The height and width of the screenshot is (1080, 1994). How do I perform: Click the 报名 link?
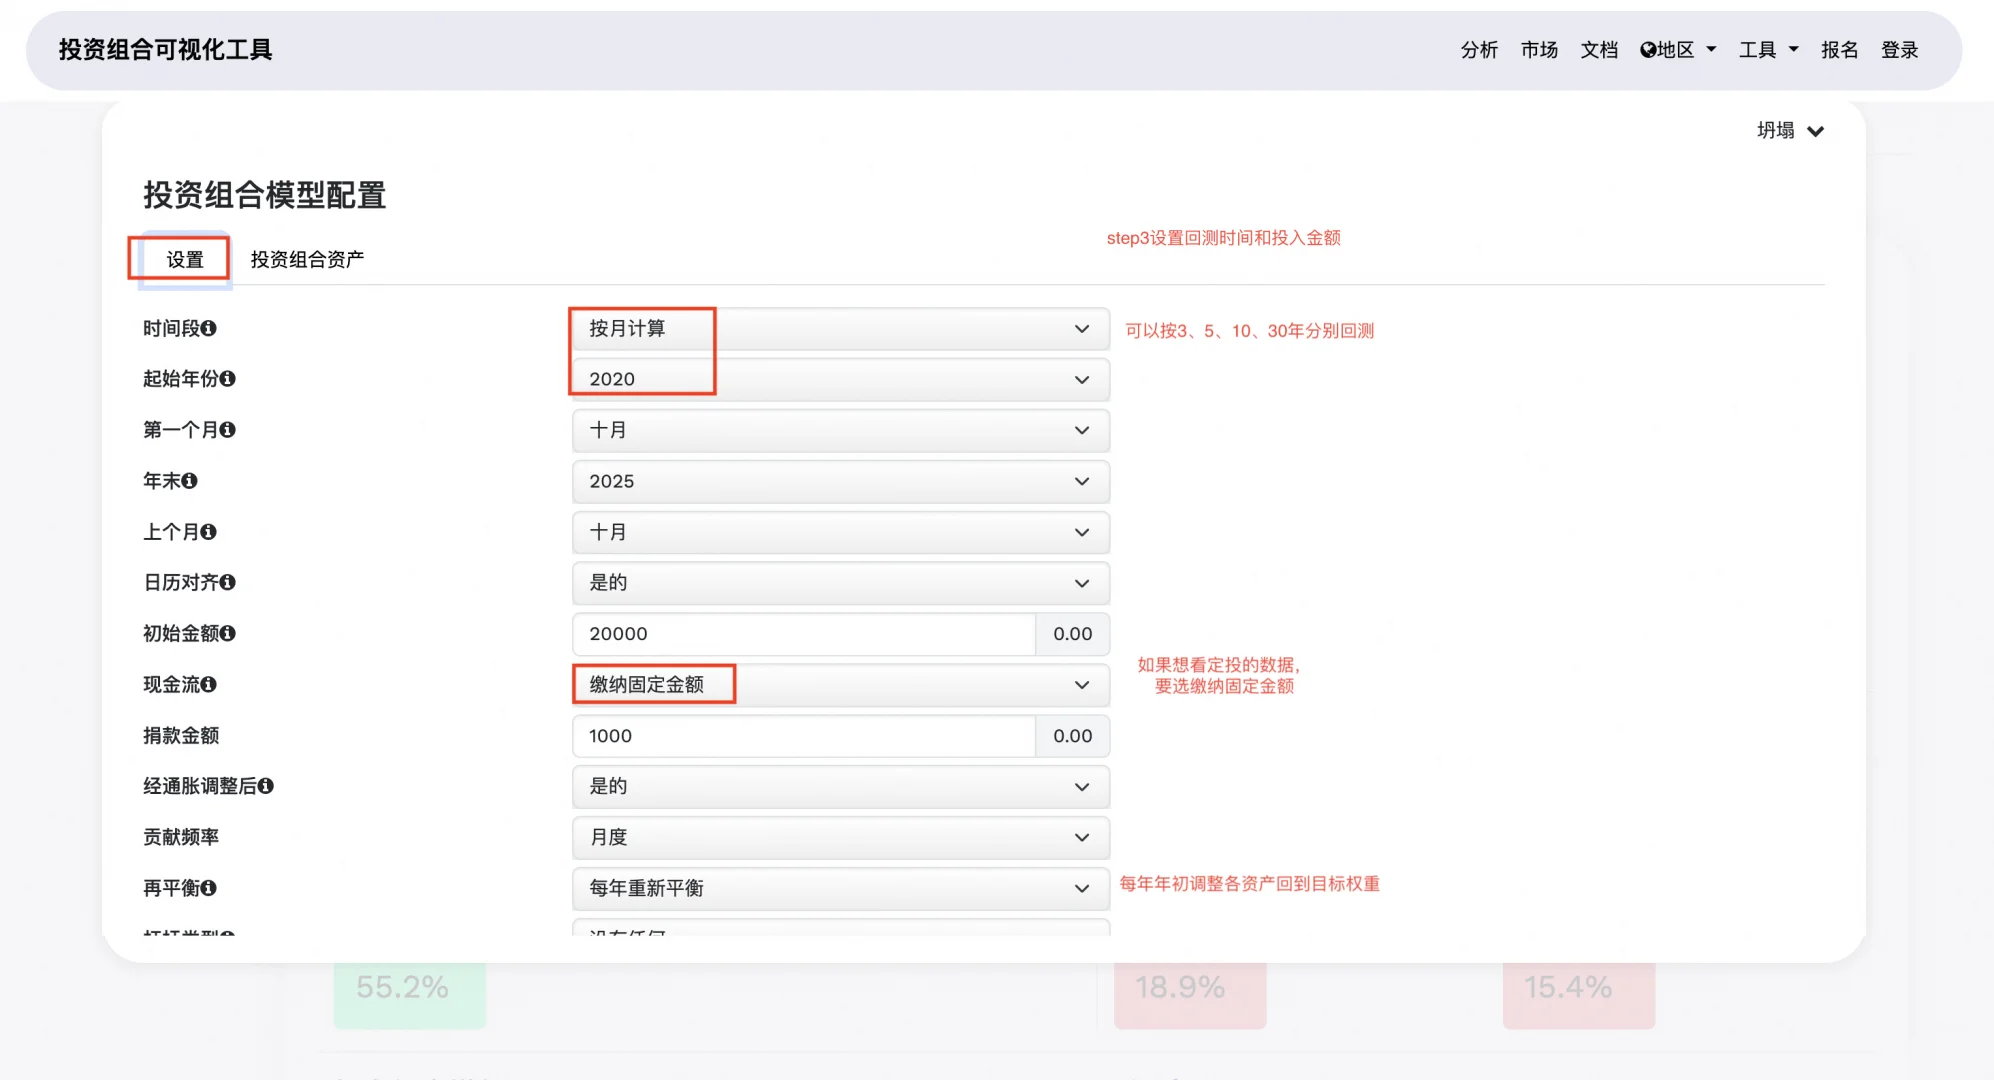1839,49
